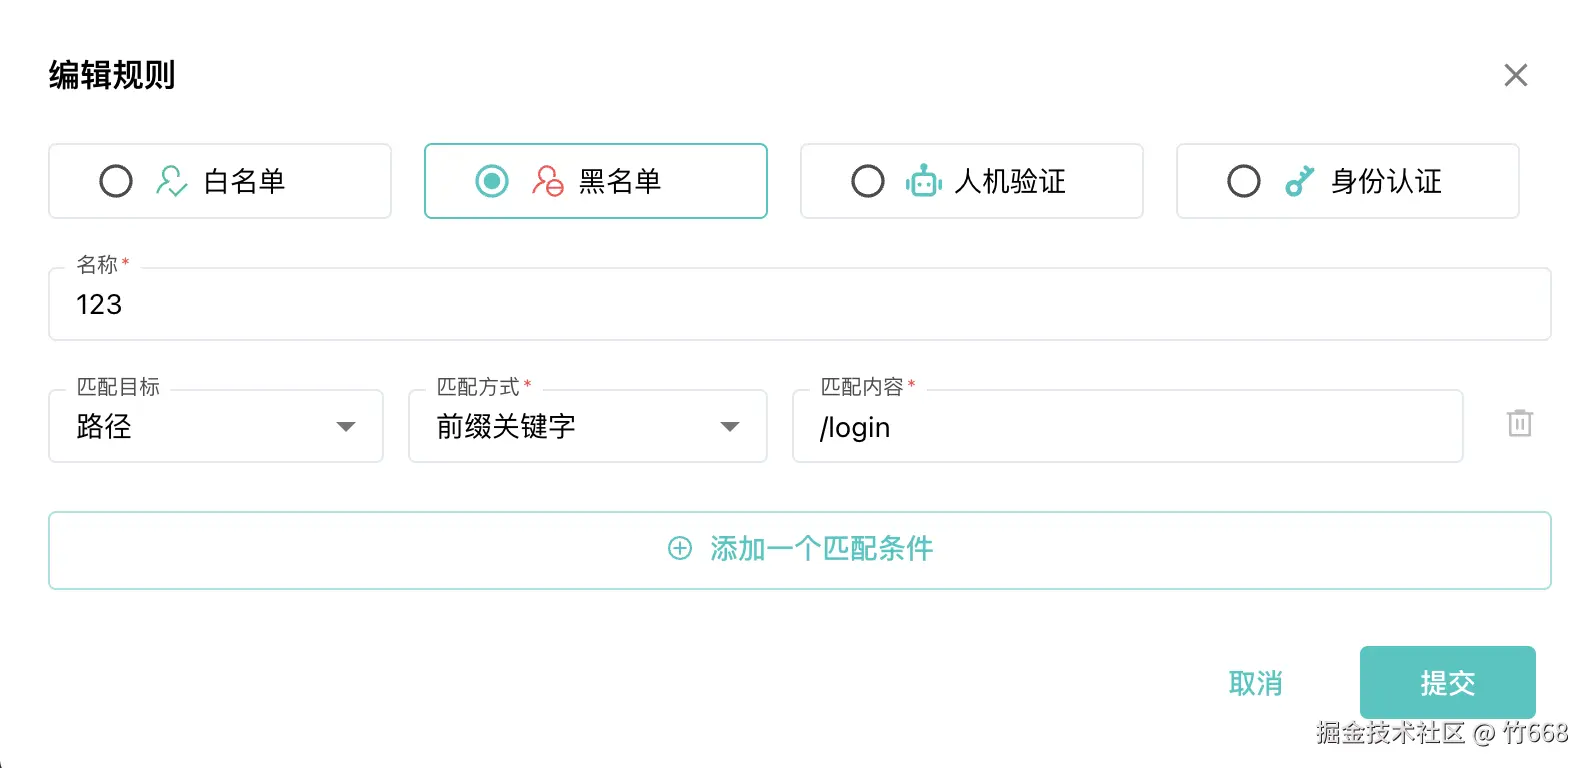Select the 人机验证 radio button
The height and width of the screenshot is (768, 1590).
click(x=868, y=181)
